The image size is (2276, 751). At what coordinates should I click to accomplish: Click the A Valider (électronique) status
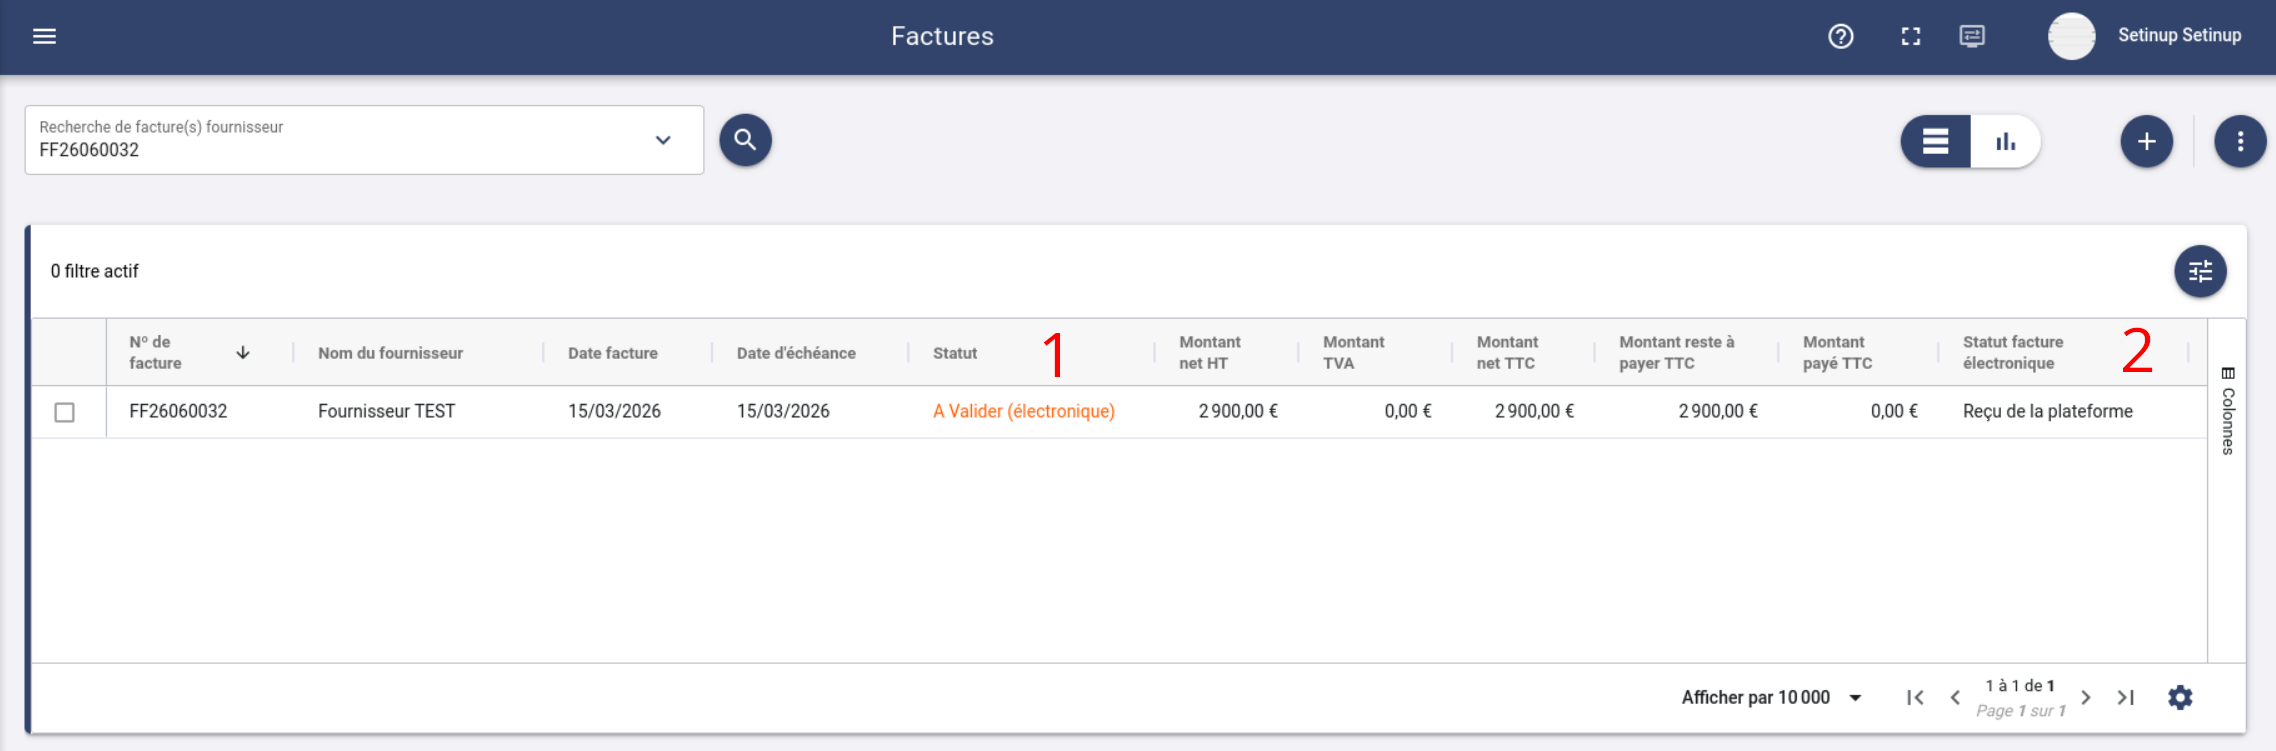coord(1023,411)
